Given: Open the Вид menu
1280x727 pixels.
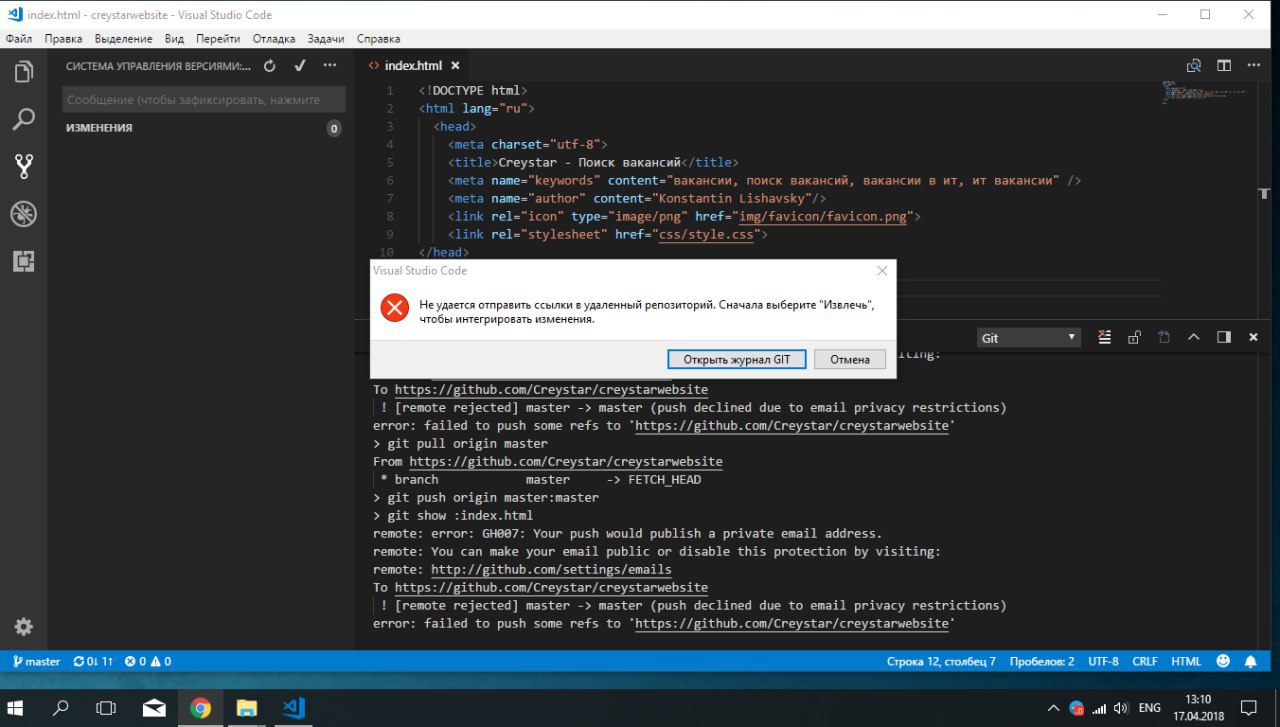Looking at the screenshot, I should [174, 39].
